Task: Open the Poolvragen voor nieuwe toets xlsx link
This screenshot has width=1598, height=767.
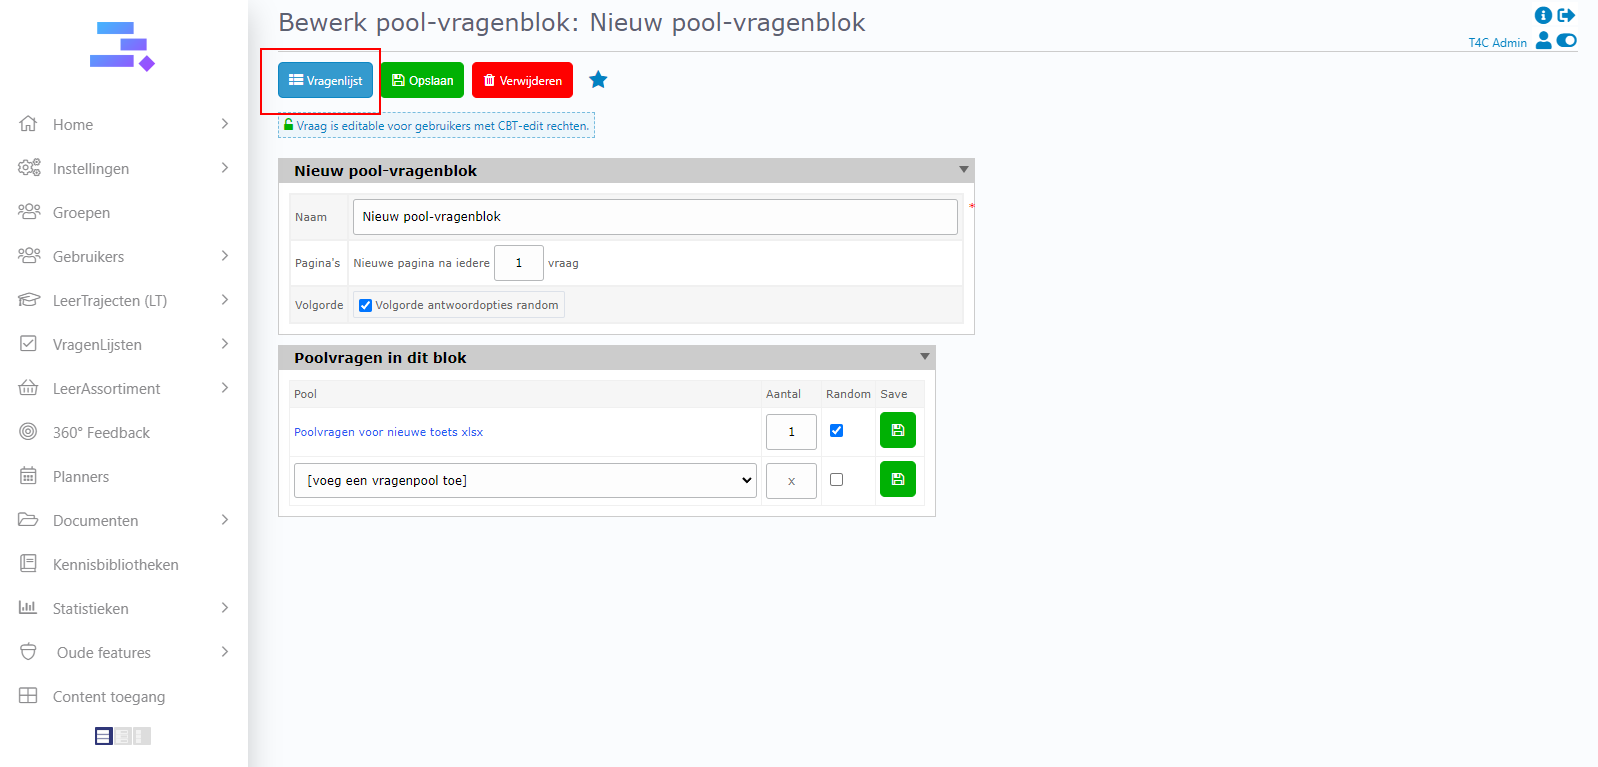Action: (388, 432)
